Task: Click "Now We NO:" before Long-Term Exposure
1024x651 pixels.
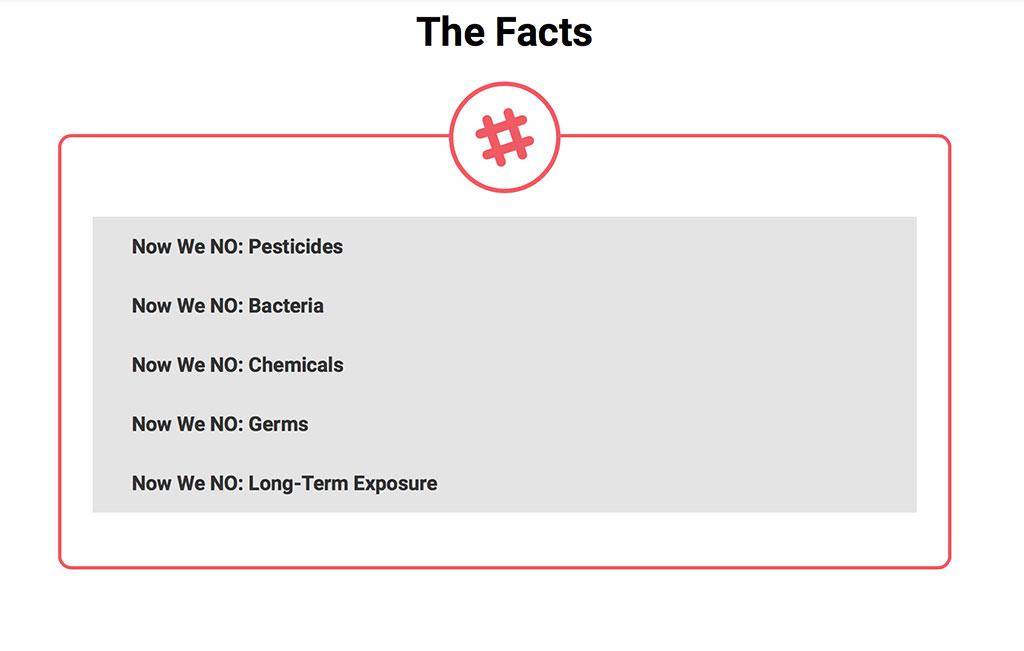Action: coord(187,483)
